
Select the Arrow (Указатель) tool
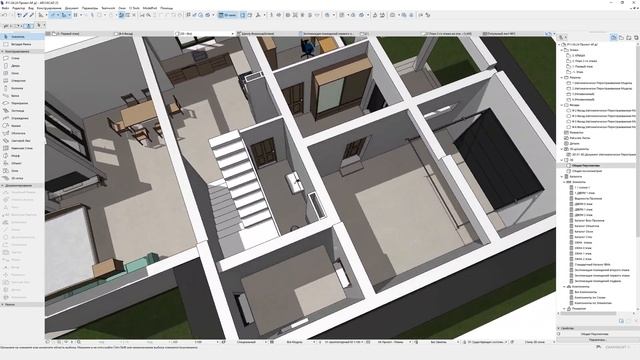[x=22, y=37]
